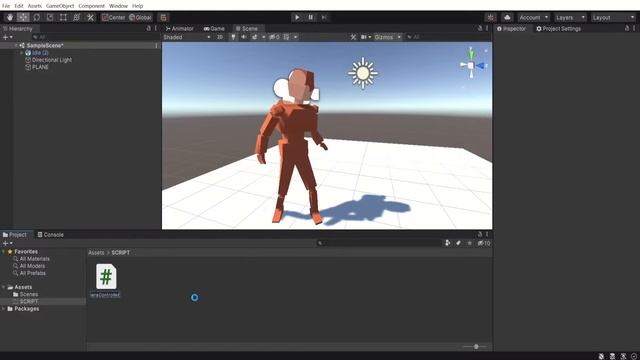Select the Rotate tool
Viewport: 640px width, 360px height.
(37, 18)
